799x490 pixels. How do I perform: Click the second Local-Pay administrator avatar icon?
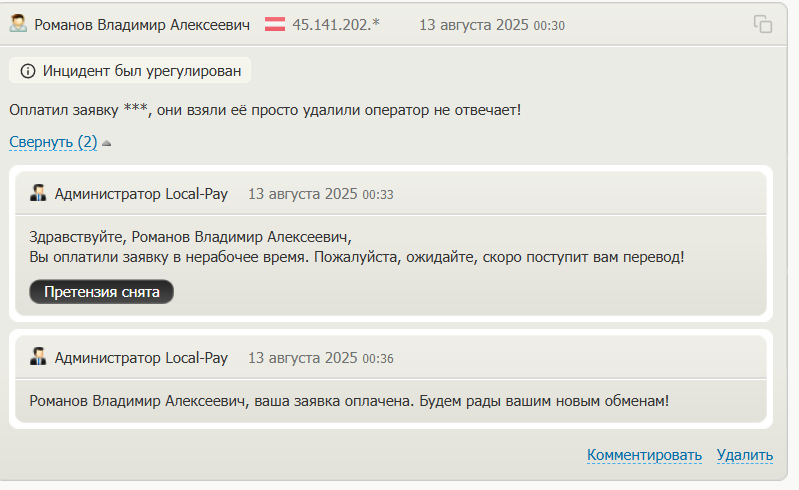39,357
